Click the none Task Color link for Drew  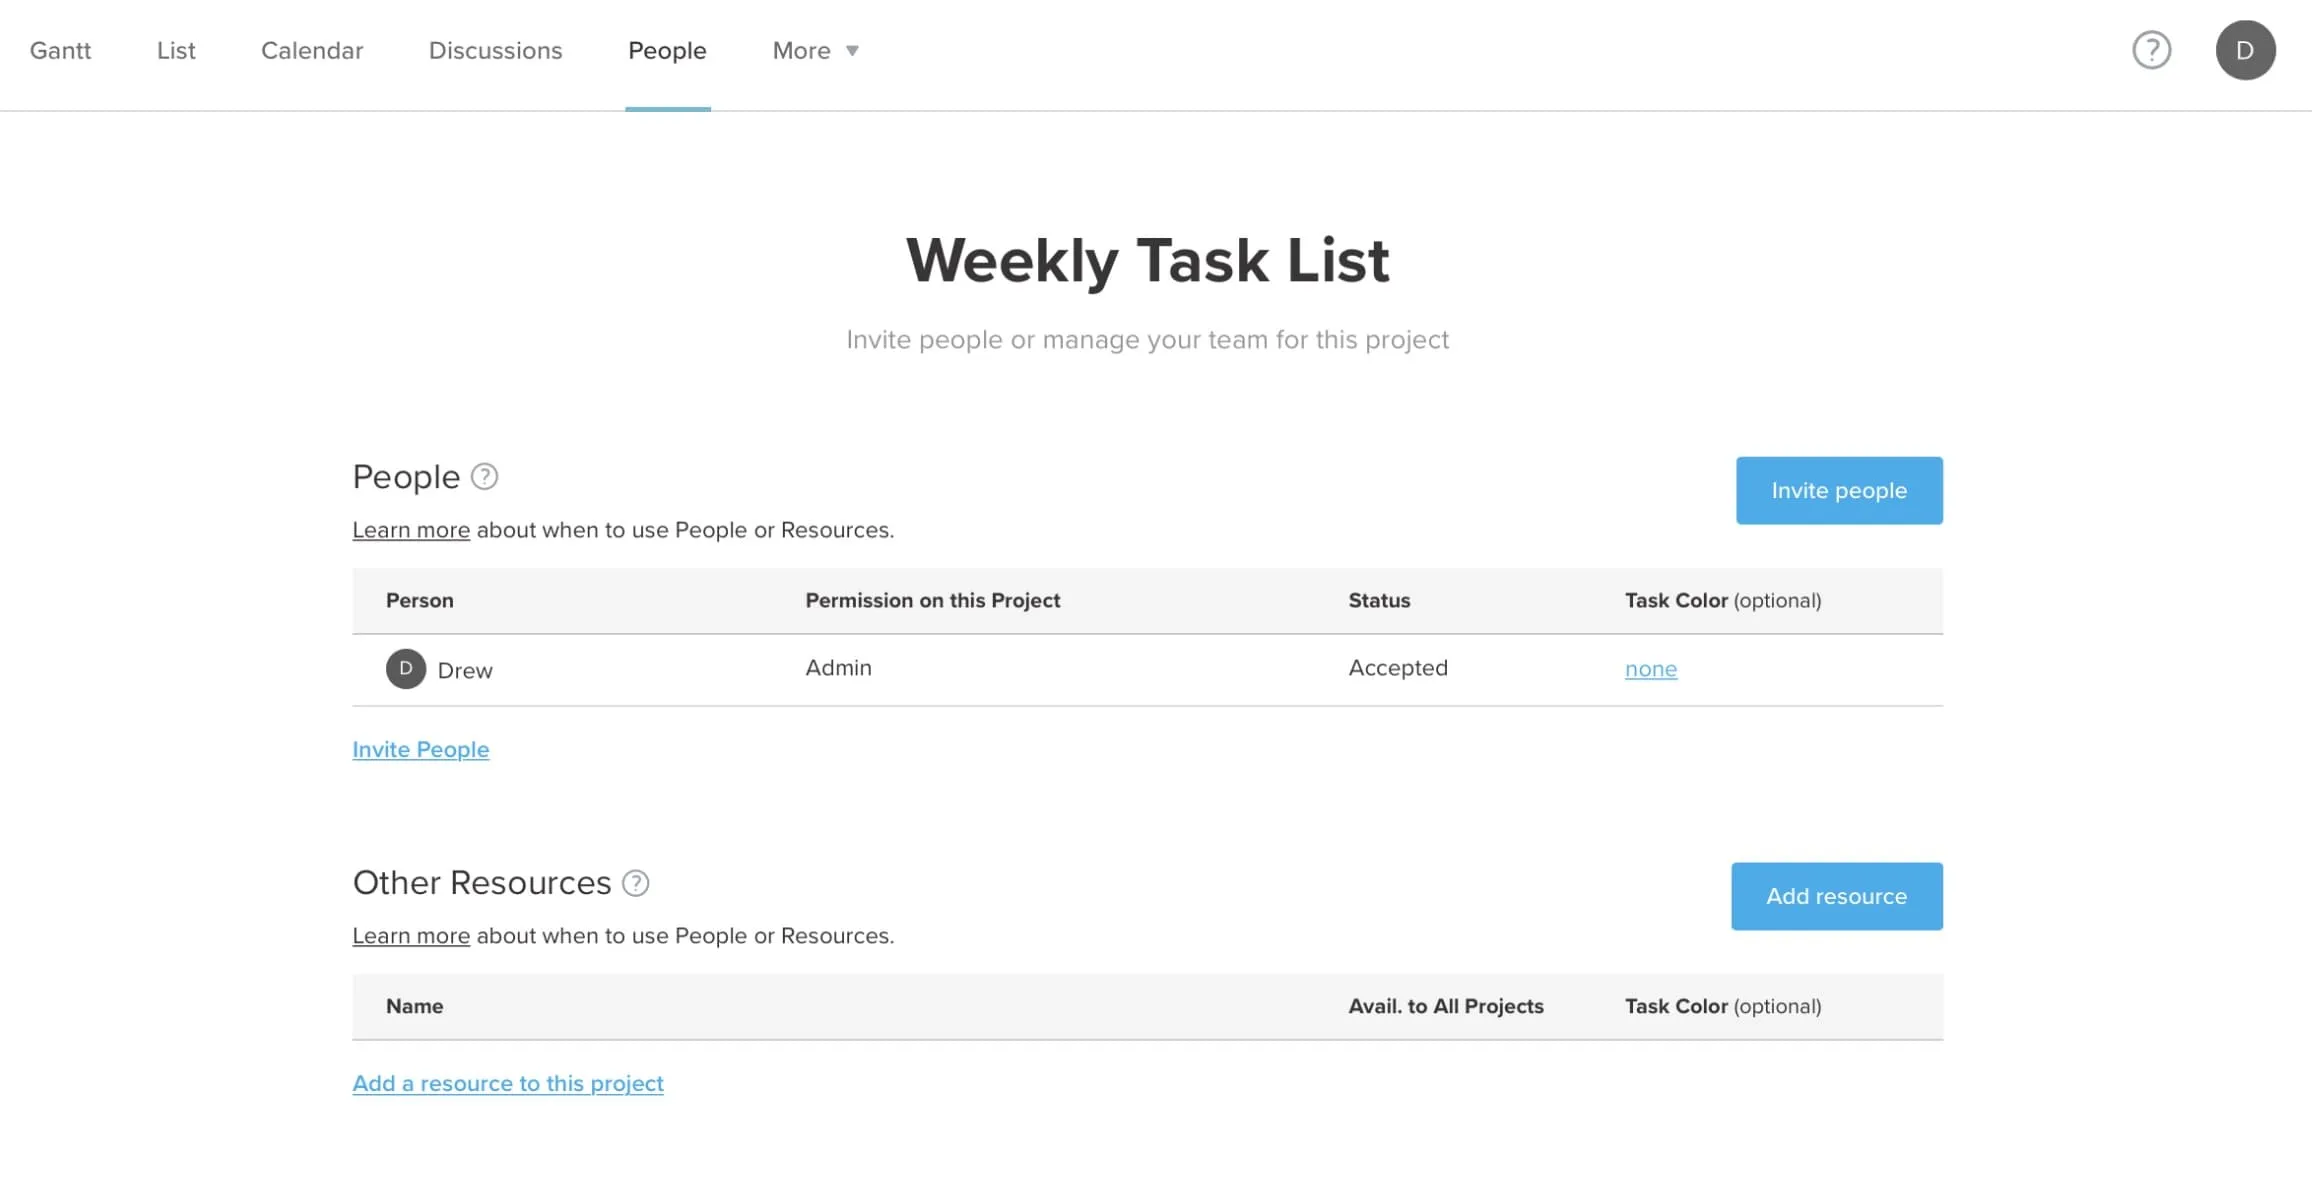click(1649, 668)
